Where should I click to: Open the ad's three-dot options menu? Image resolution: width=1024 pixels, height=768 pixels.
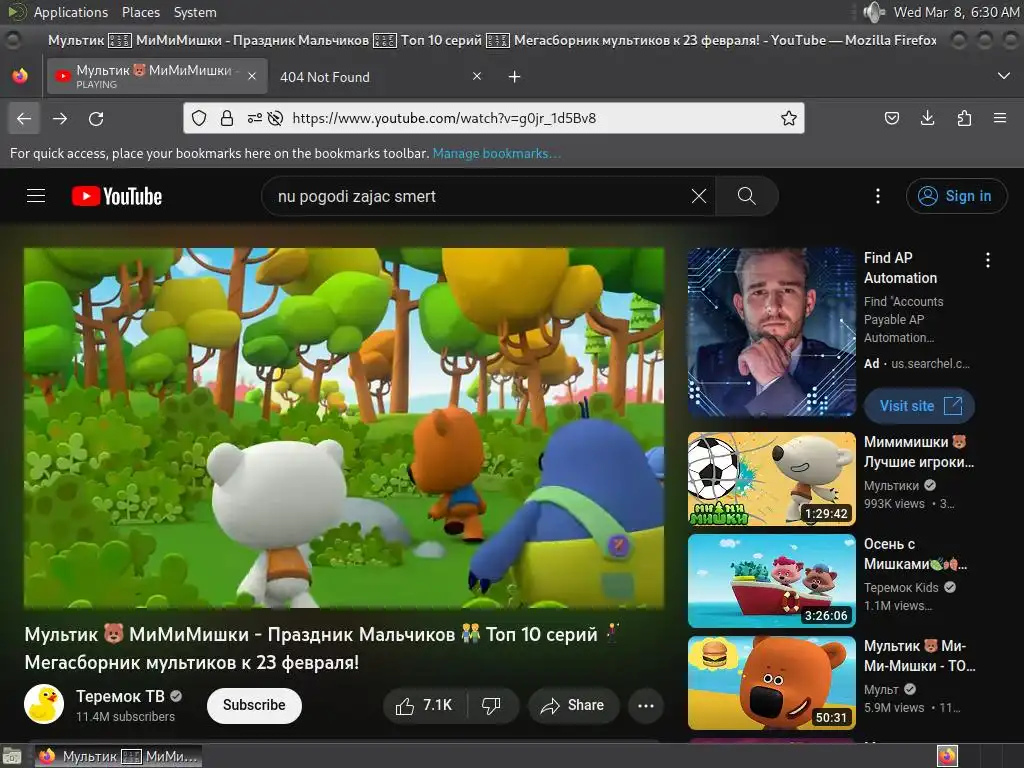tap(988, 261)
